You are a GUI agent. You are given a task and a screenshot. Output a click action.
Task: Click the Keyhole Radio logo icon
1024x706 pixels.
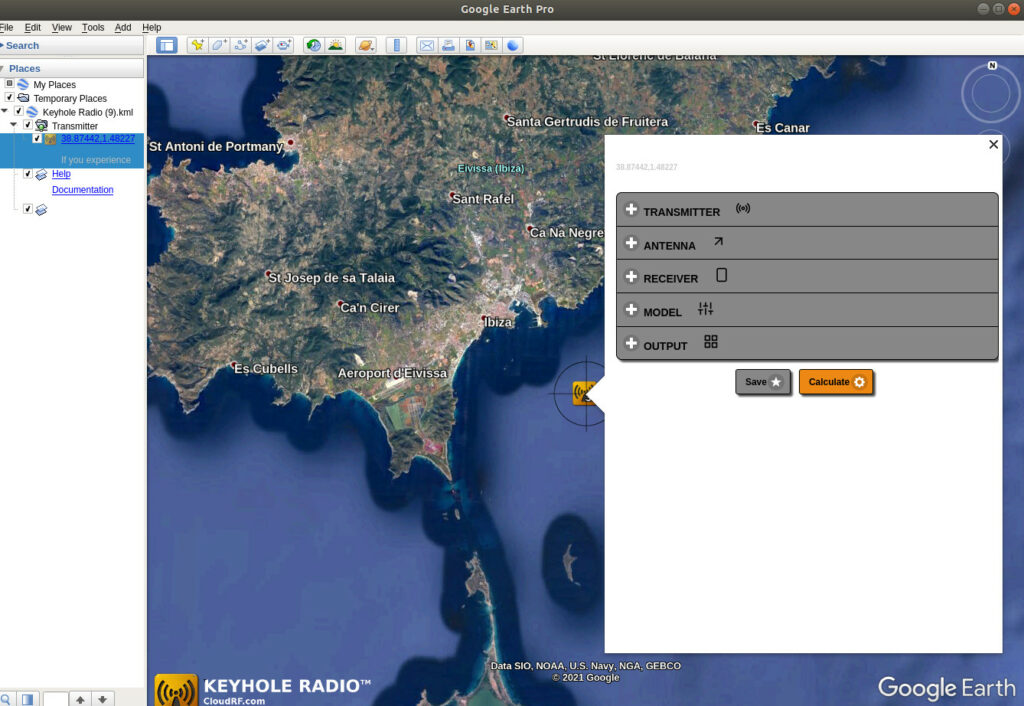coord(176,690)
